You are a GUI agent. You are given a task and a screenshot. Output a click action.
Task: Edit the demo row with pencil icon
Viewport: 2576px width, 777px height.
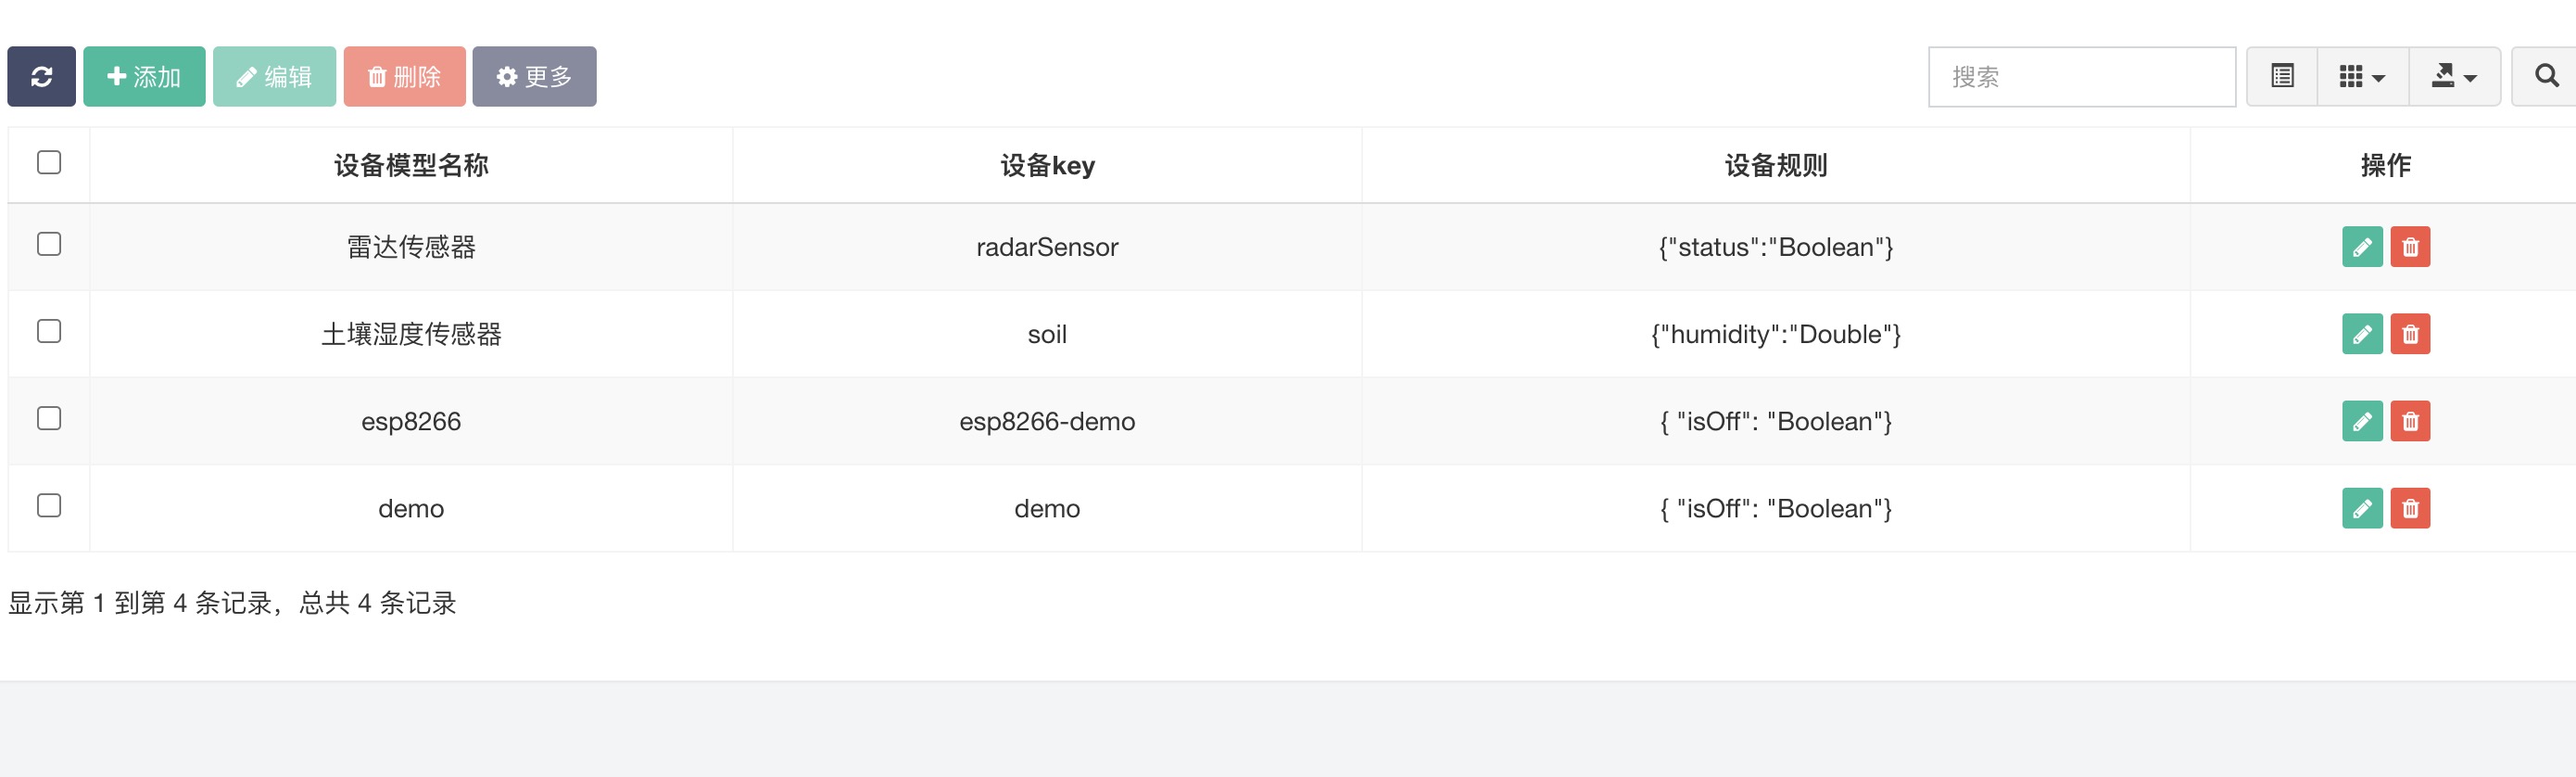tap(2362, 508)
